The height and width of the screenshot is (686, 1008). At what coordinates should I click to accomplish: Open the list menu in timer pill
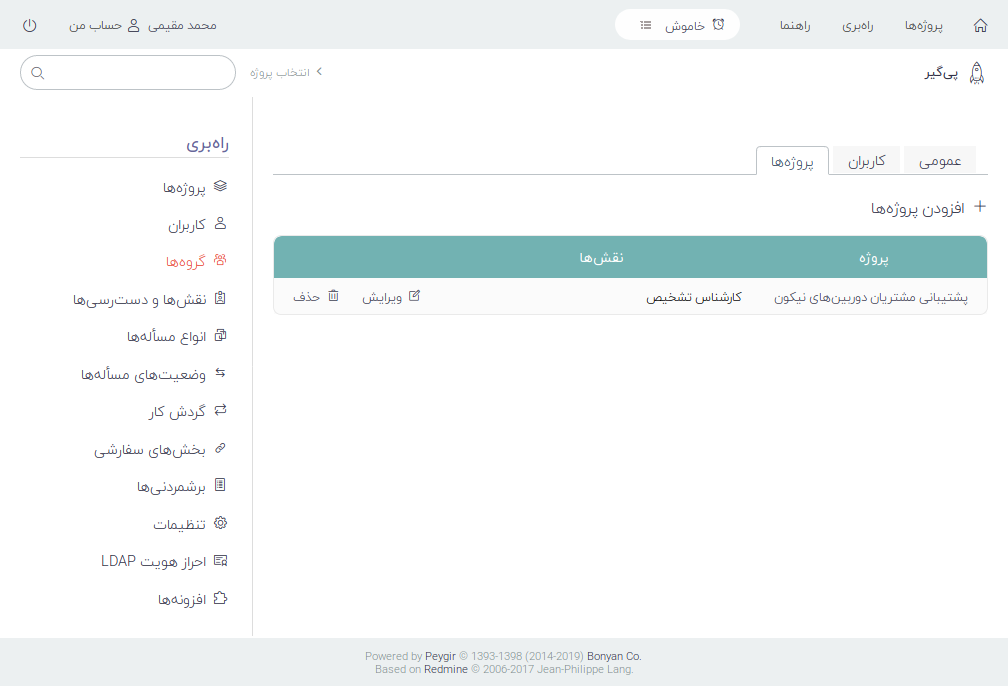click(x=646, y=25)
